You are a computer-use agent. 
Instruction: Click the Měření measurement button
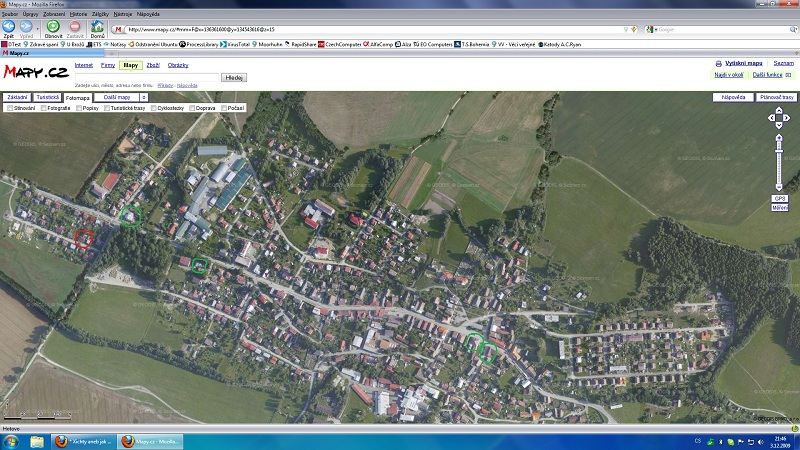pyautogui.click(x=779, y=208)
